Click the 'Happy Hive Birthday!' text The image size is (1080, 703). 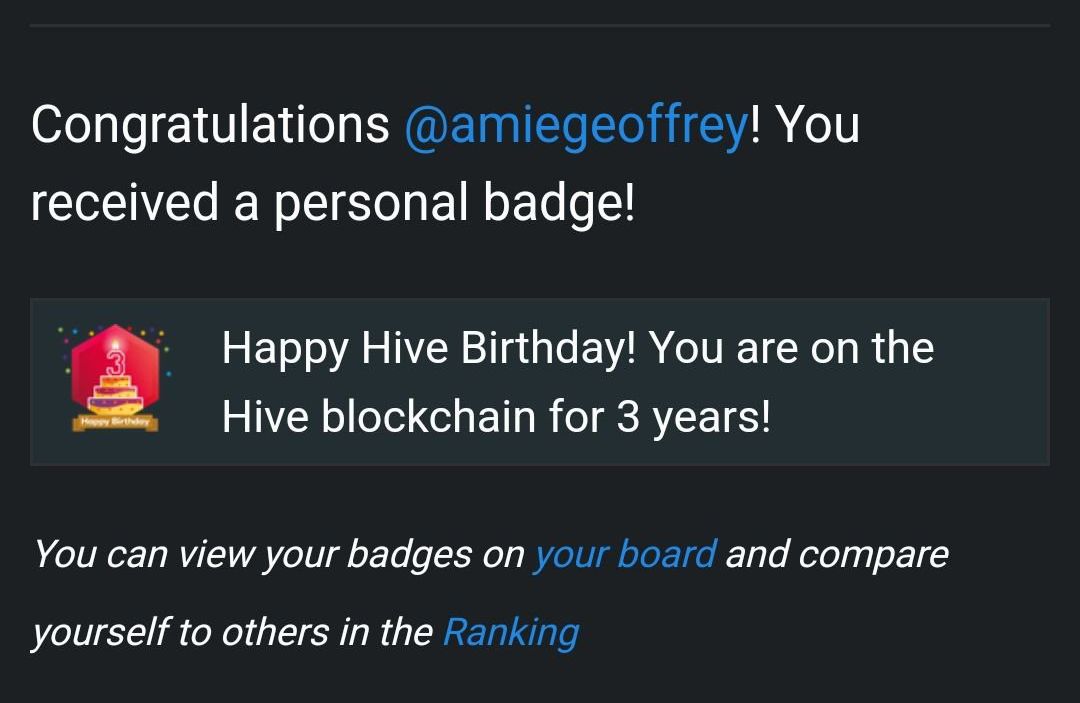pyautogui.click(x=428, y=348)
